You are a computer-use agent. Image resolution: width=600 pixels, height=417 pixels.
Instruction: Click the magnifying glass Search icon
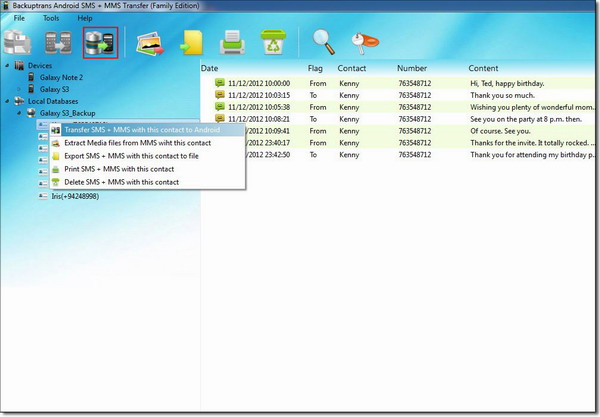(x=324, y=42)
